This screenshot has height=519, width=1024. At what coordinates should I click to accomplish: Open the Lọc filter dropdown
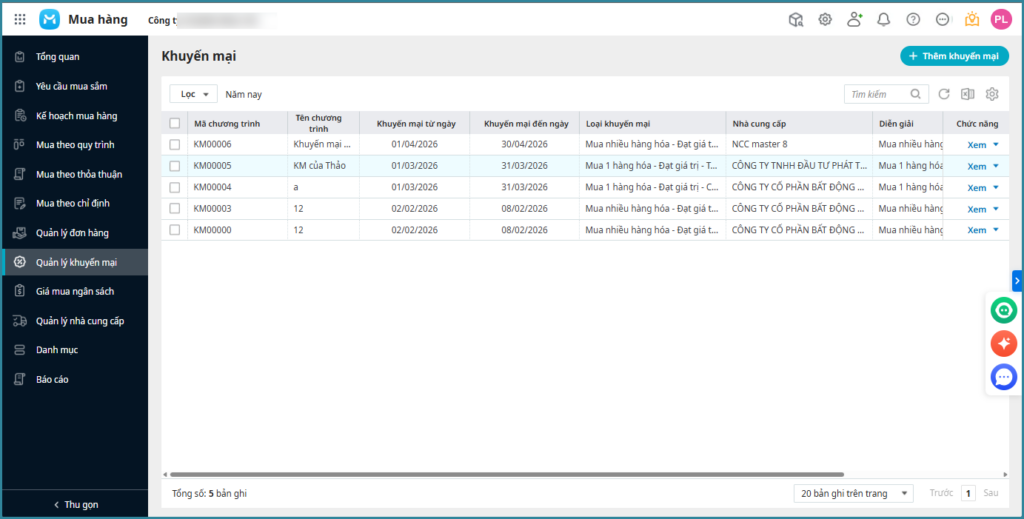[x=193, y=94]
